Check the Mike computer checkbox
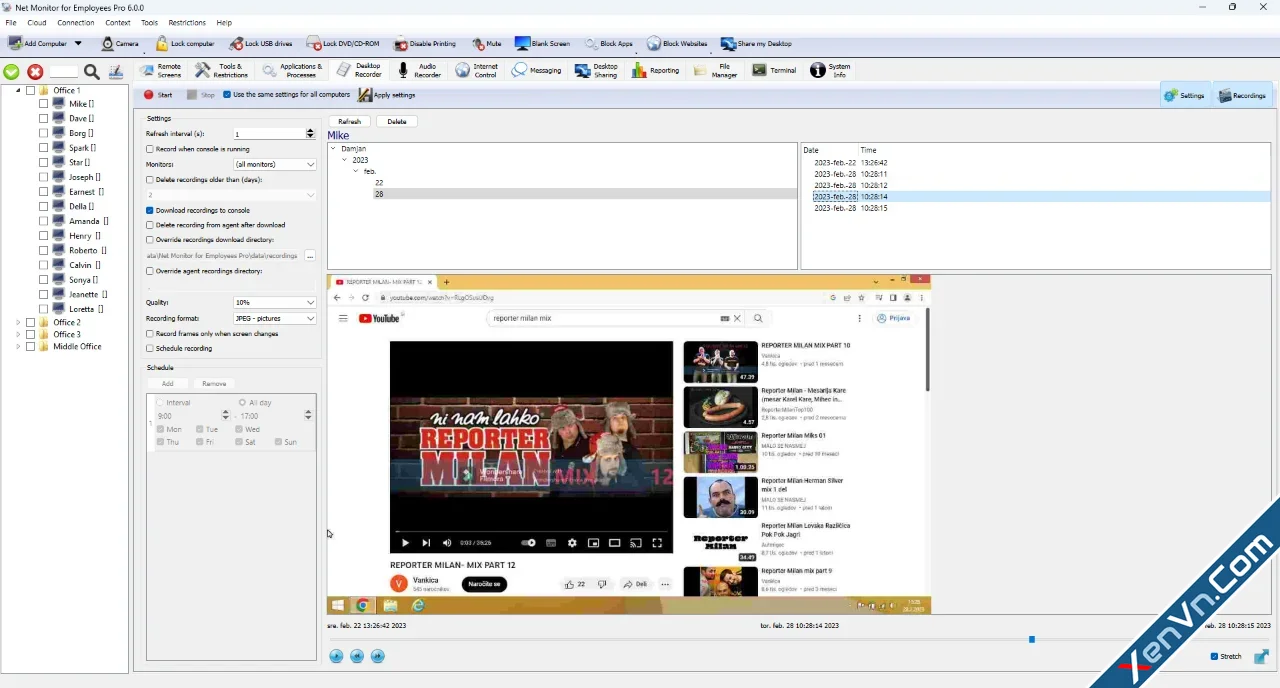Screen dimensions: 1280x688 43,104
